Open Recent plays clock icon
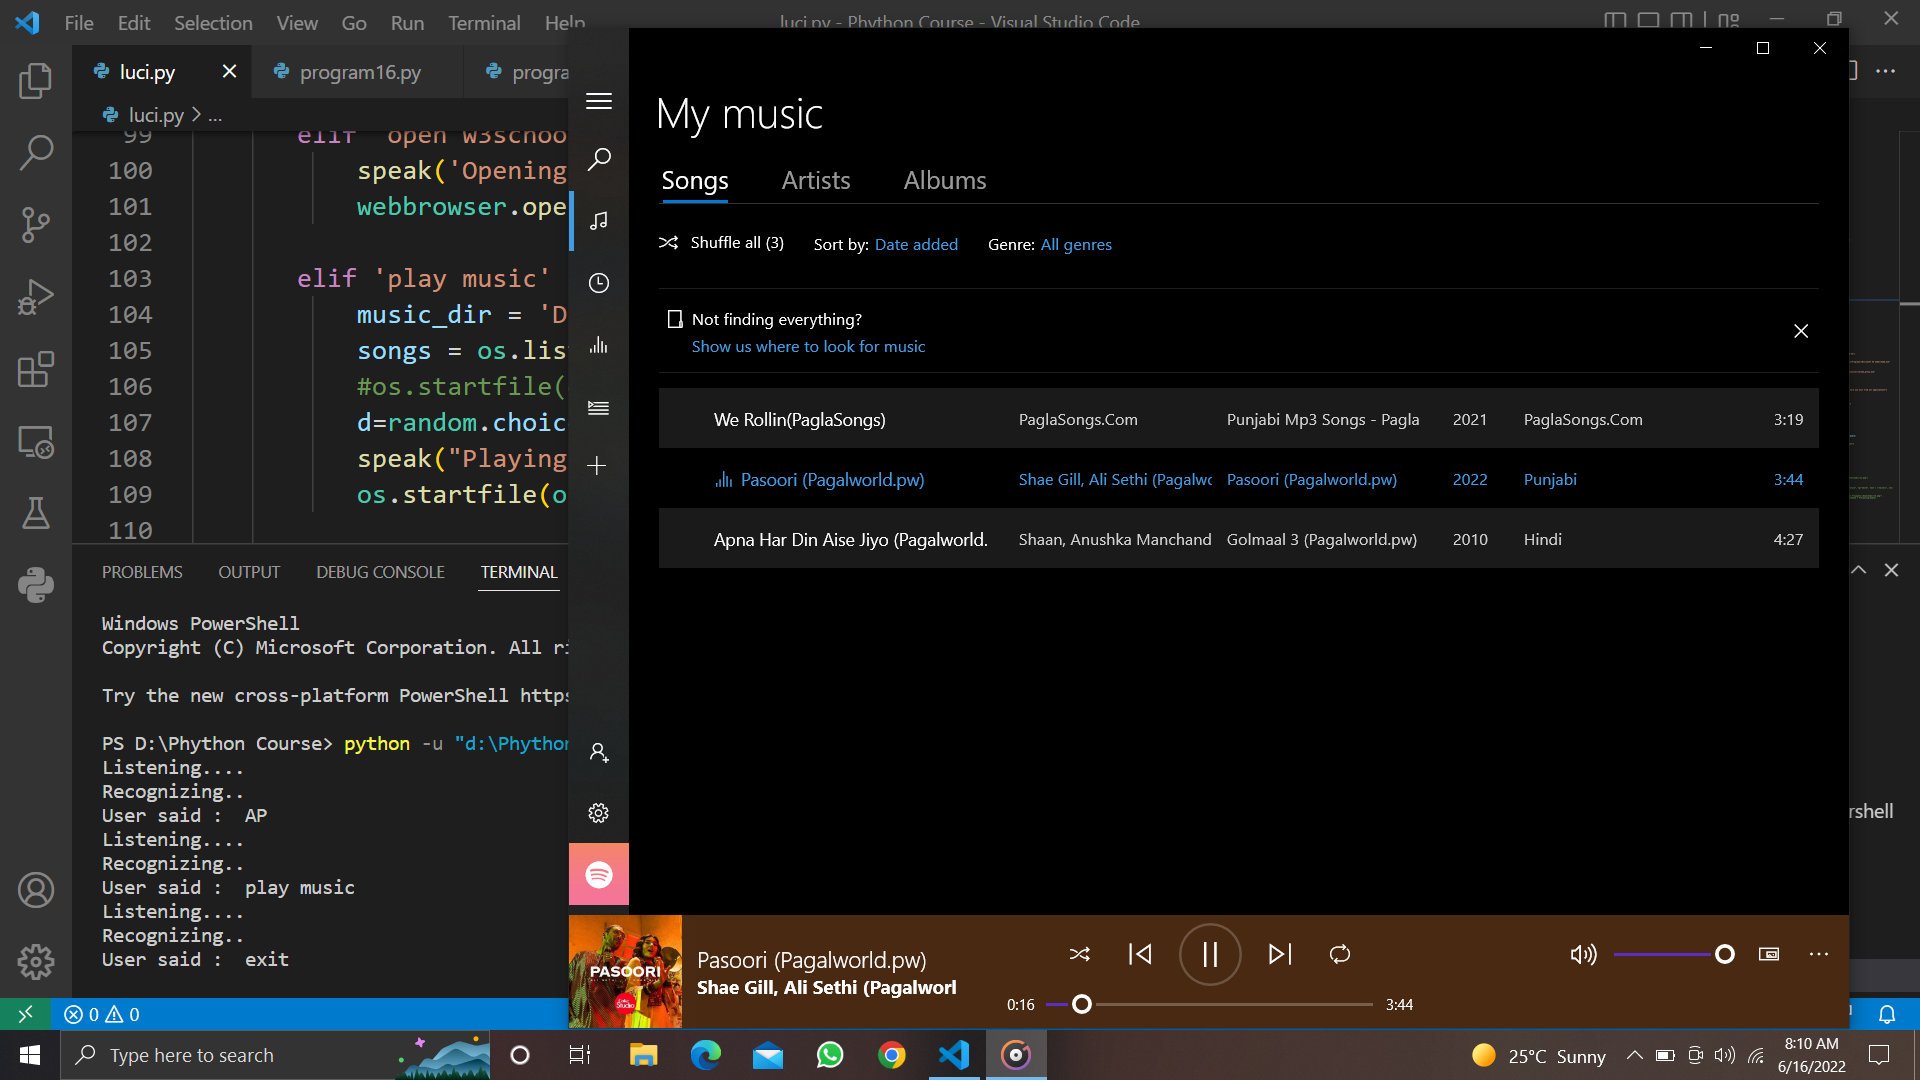This screenshot has height=1080, width=1920. 599,283
